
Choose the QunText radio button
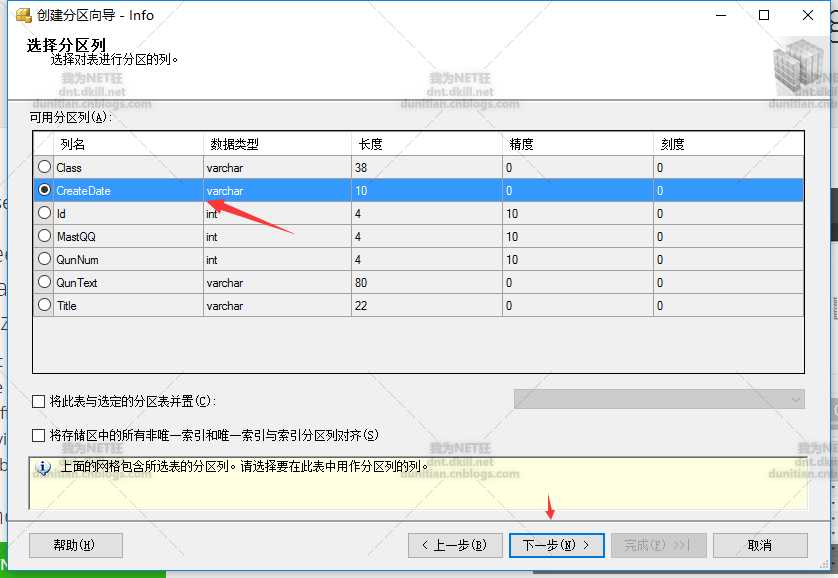44,282
